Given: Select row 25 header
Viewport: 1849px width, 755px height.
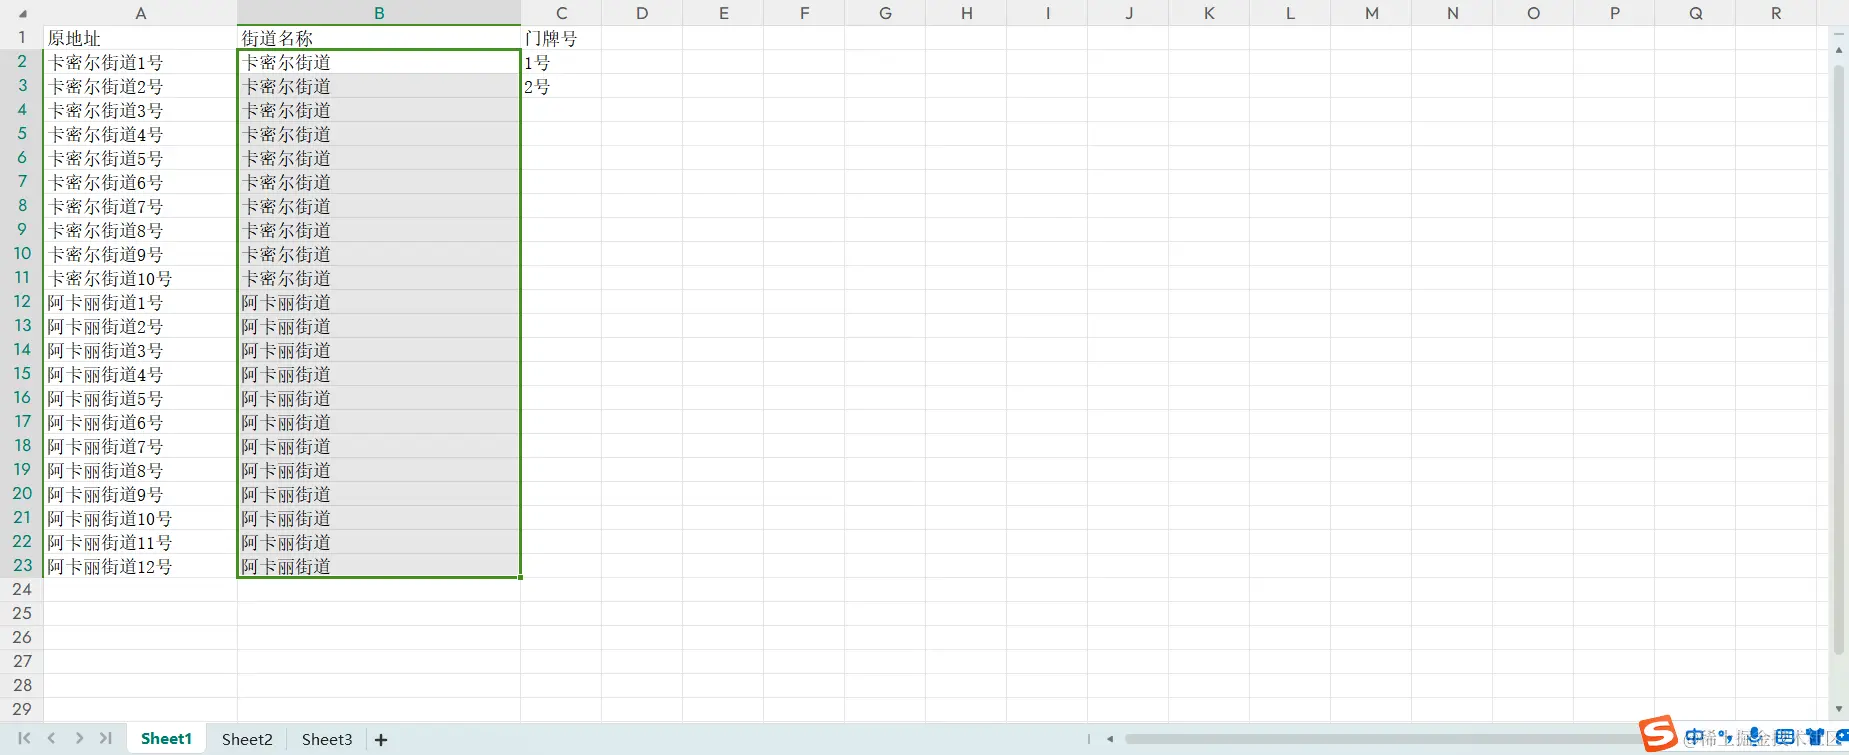Looking at the screenshot, I should point(22,613).
